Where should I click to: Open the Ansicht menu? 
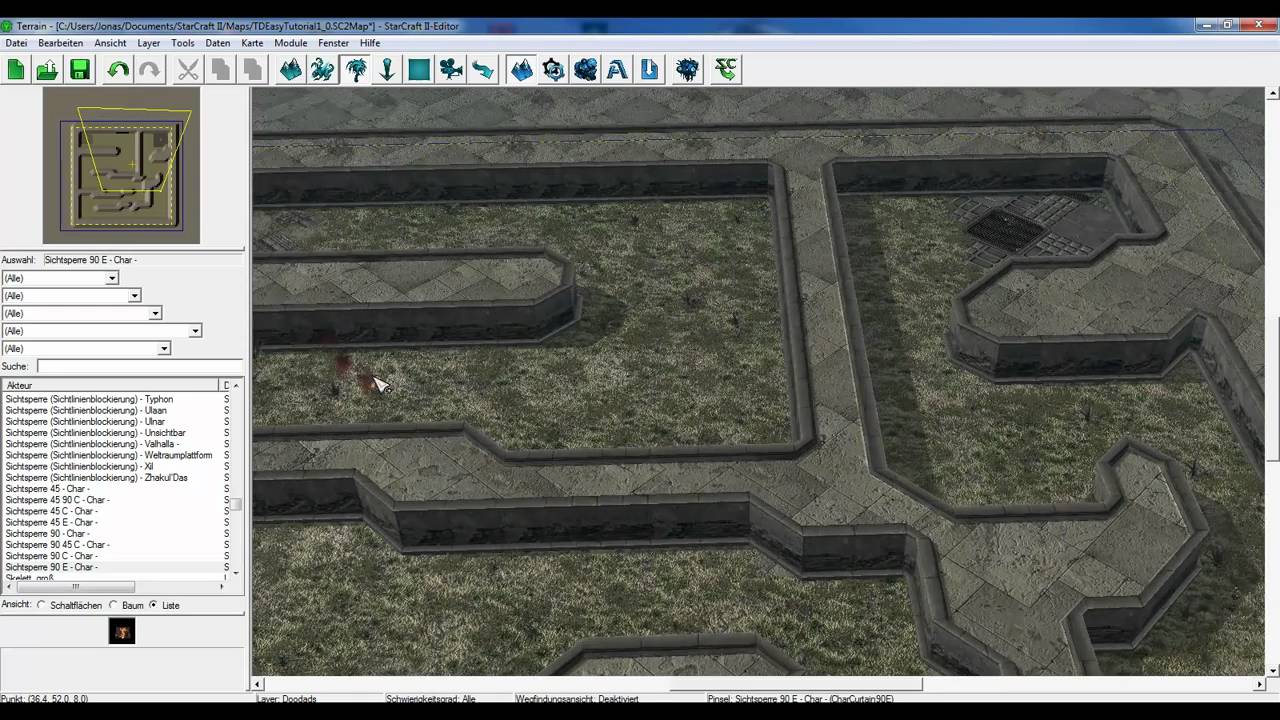pyautogui.click(x=110, y=43)
